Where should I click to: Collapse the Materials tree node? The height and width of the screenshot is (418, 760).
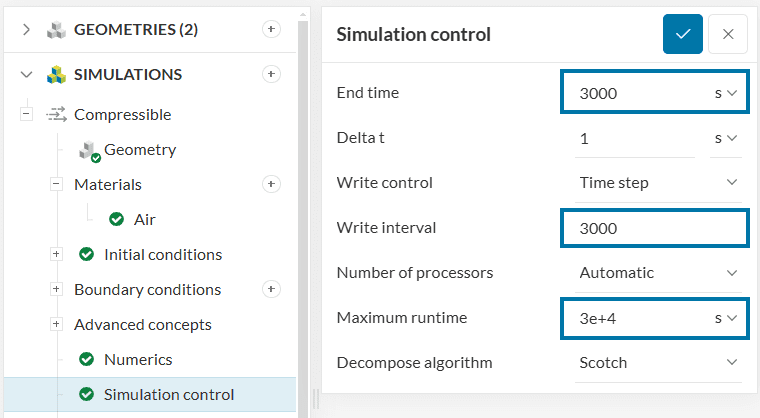tap(56, 184)
